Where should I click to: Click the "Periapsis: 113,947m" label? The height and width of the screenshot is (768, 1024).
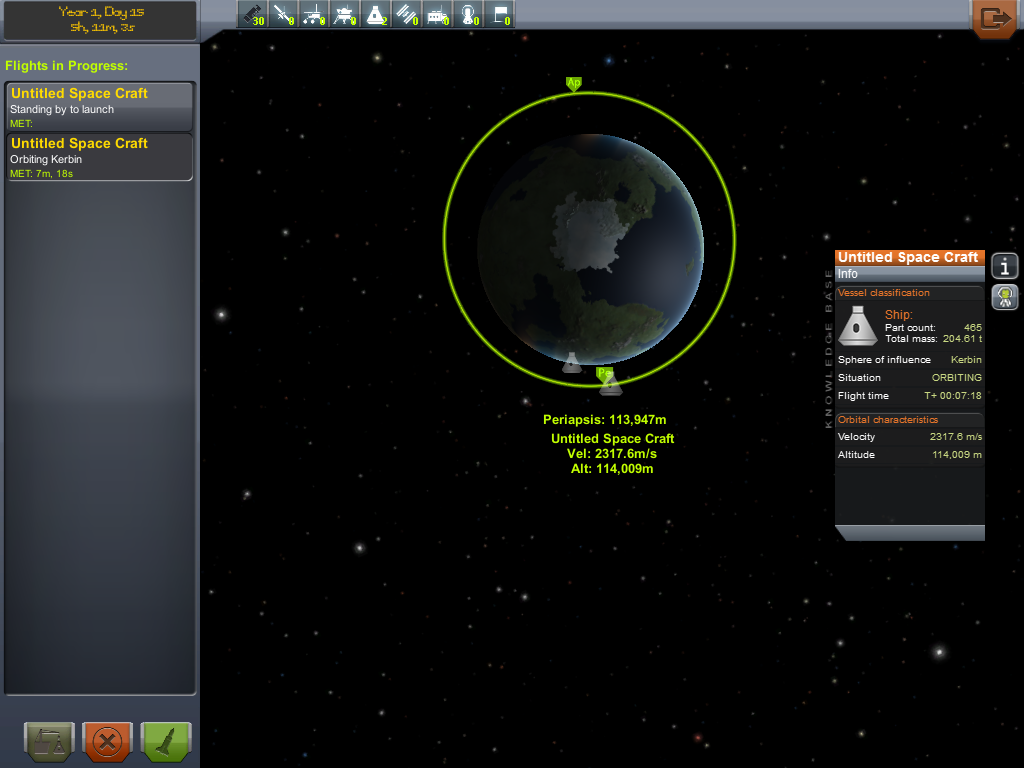click(605, 420)
